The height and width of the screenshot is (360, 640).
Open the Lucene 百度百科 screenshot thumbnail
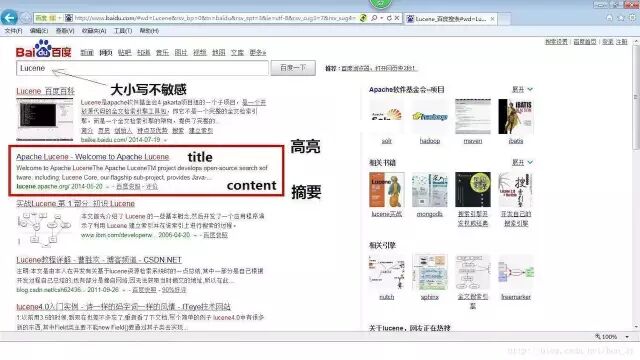pos(44,119)
